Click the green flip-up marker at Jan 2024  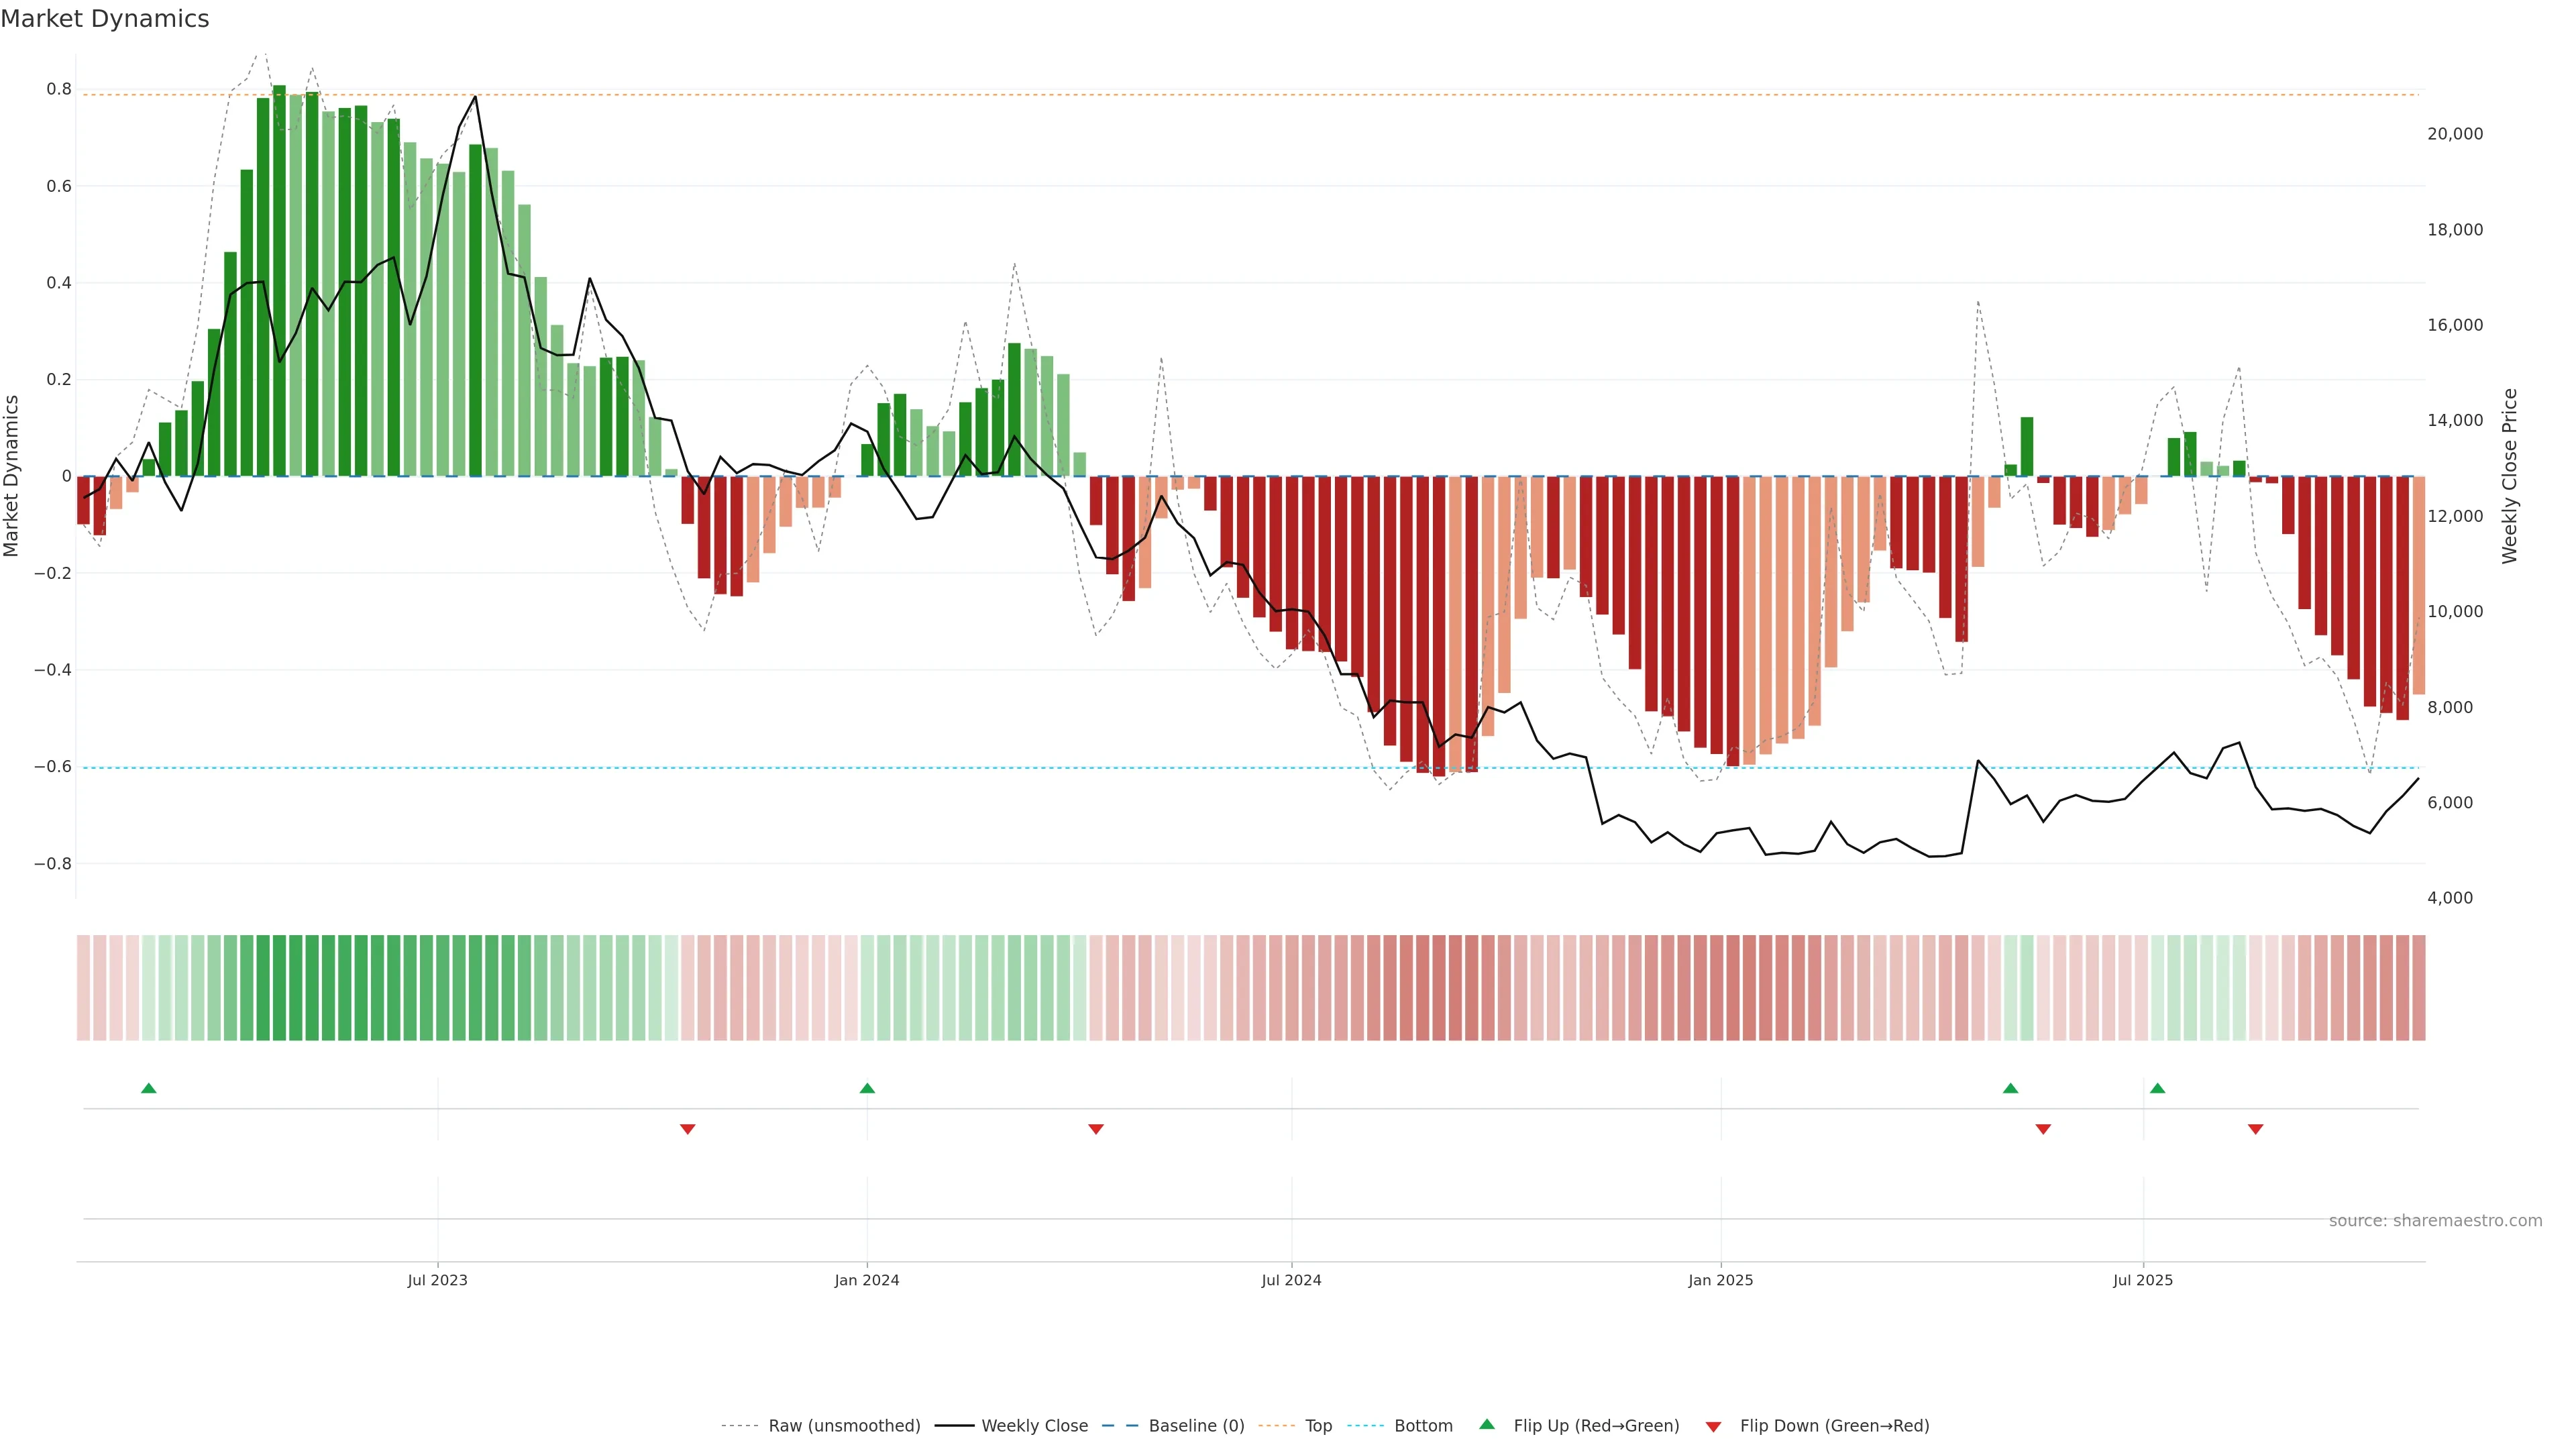[x=867, y=1088]
